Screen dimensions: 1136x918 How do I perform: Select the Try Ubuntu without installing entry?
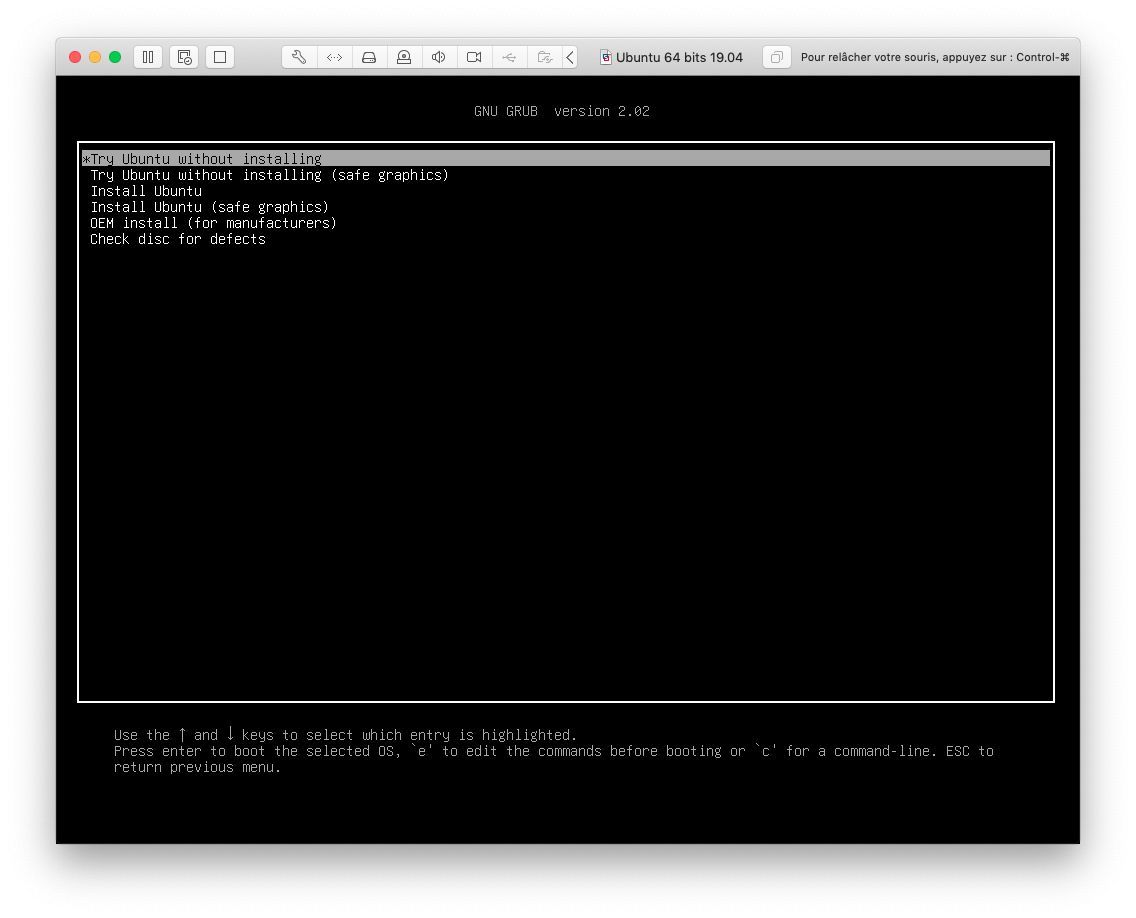205,158
